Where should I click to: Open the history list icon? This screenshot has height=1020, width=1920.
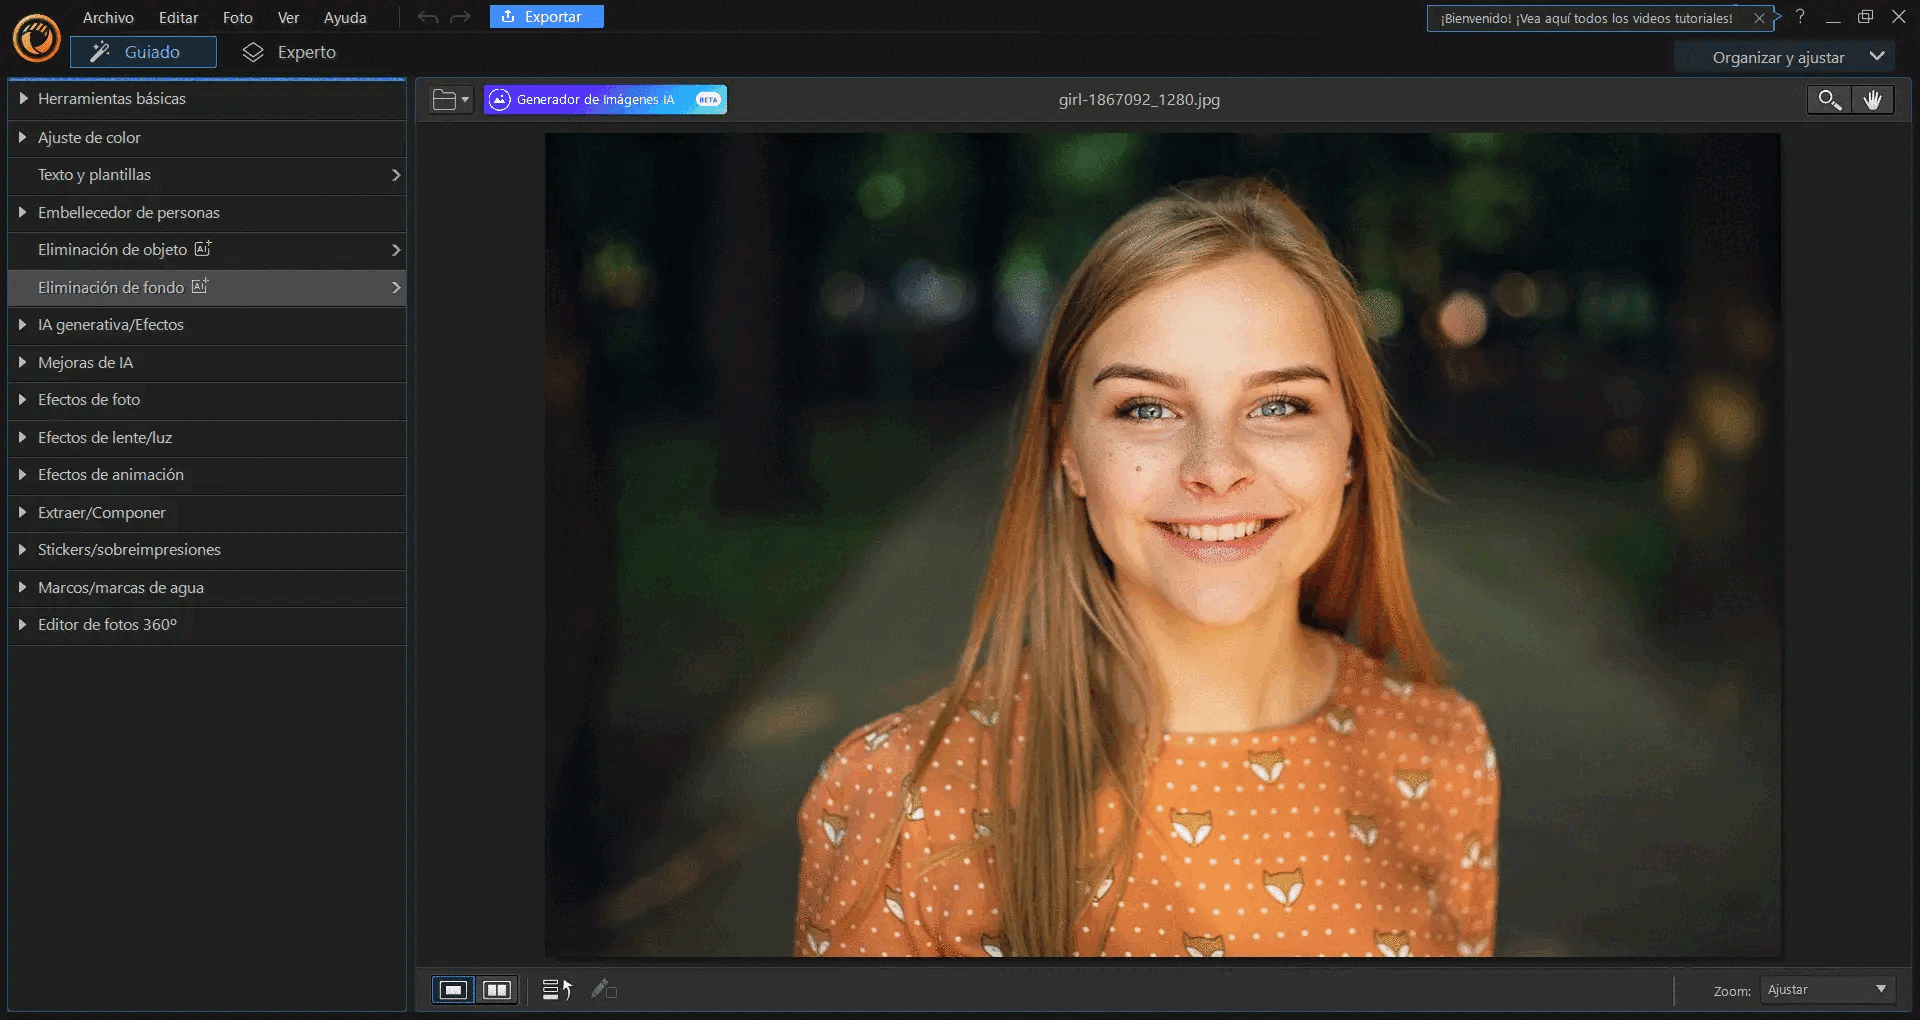[556, 990]
